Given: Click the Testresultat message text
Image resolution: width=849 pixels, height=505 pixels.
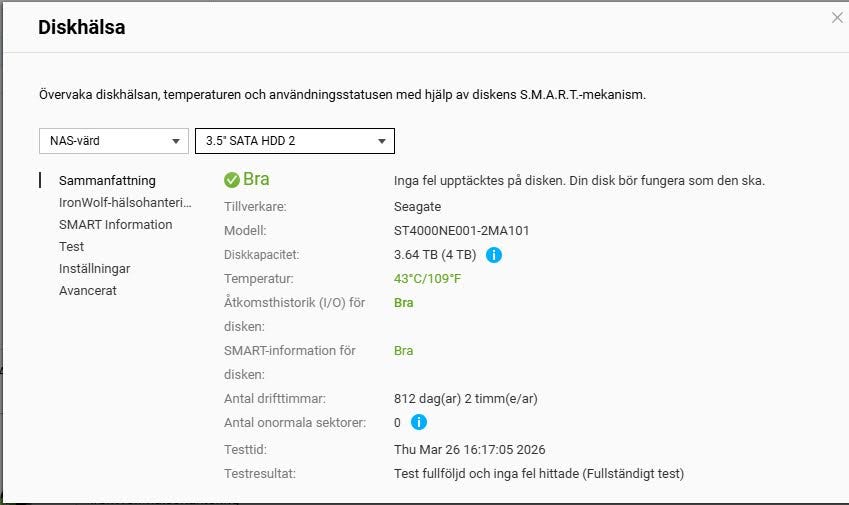Looking at the screenshot, I should [539, 474].
